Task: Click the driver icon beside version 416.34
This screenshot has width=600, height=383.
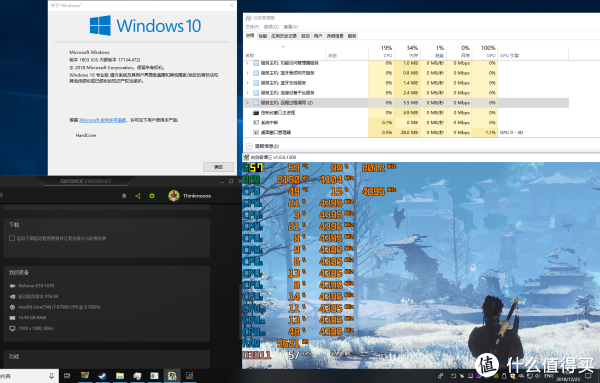Action: [x=12, y=297]
